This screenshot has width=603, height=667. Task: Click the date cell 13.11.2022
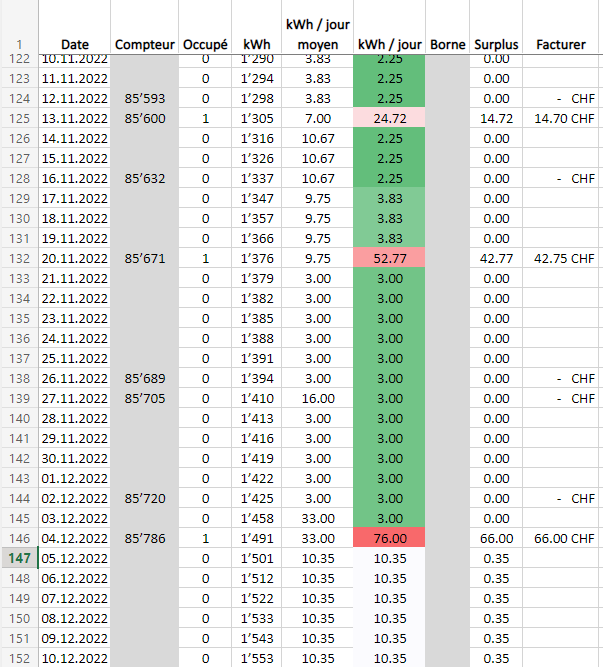click(x=74, y=118)
